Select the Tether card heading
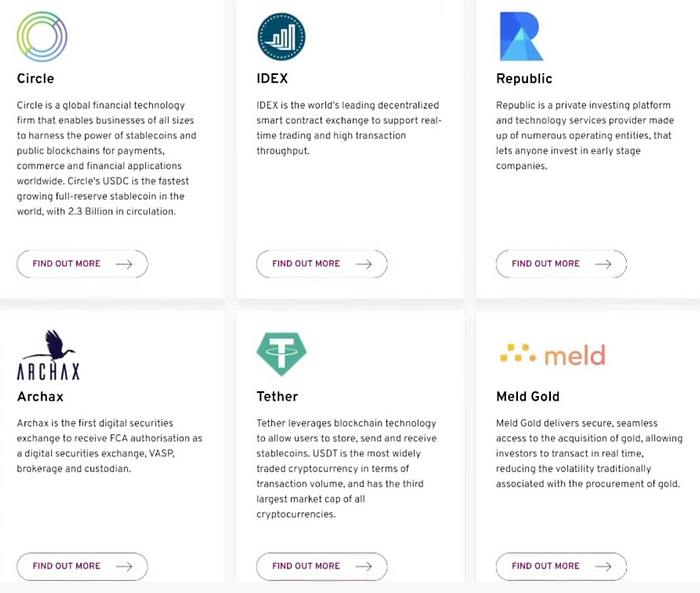This screenshot has height=593, width=700. (277, 397)
